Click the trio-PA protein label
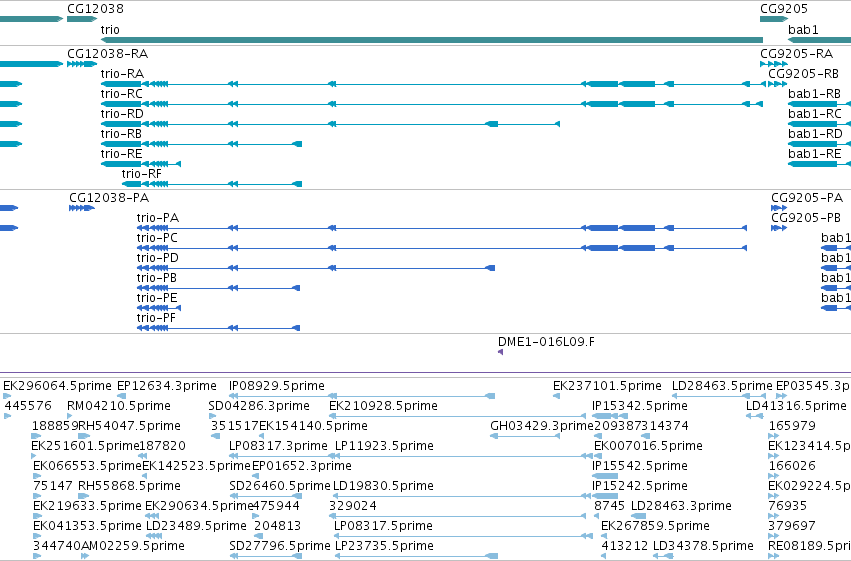Screen dimensions: 851x561 pos(158,218)
